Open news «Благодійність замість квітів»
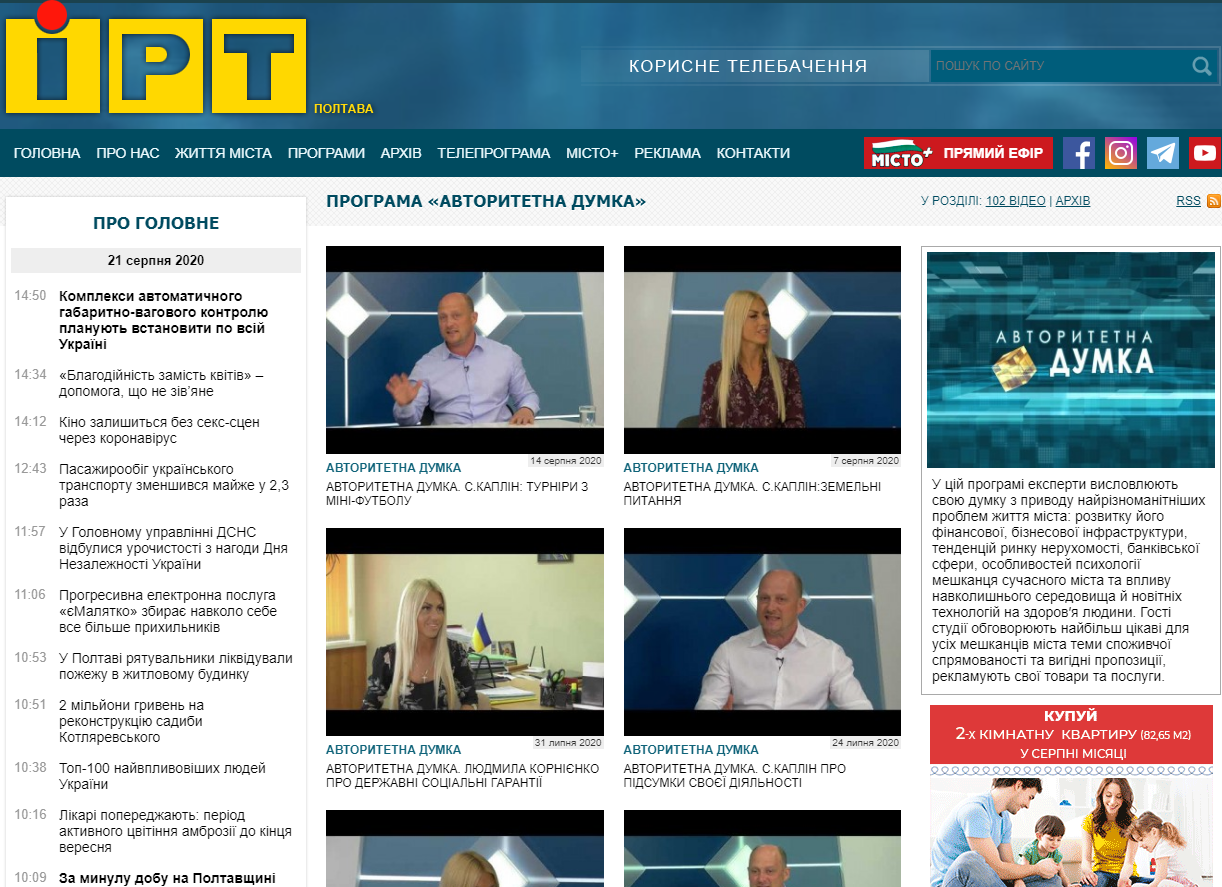The width and height of the screenshot is (1222, 887). tap(161, 383)
